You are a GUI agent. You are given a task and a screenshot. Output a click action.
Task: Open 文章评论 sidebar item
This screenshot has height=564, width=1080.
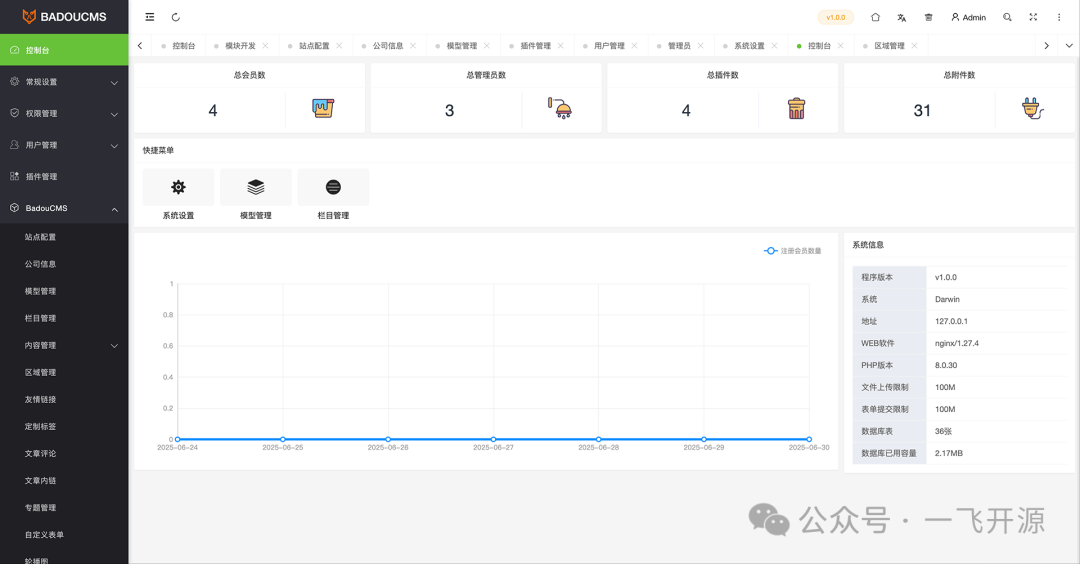64,454
